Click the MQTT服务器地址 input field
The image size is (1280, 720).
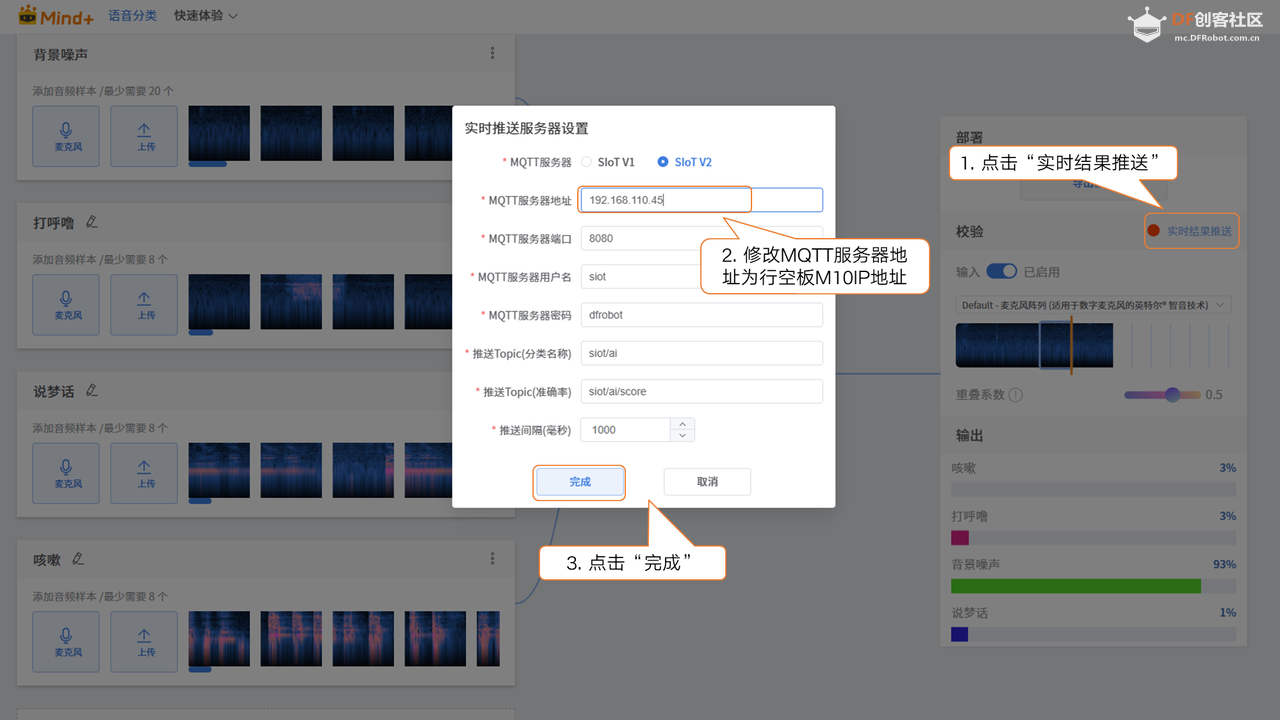tap(664, 199)
